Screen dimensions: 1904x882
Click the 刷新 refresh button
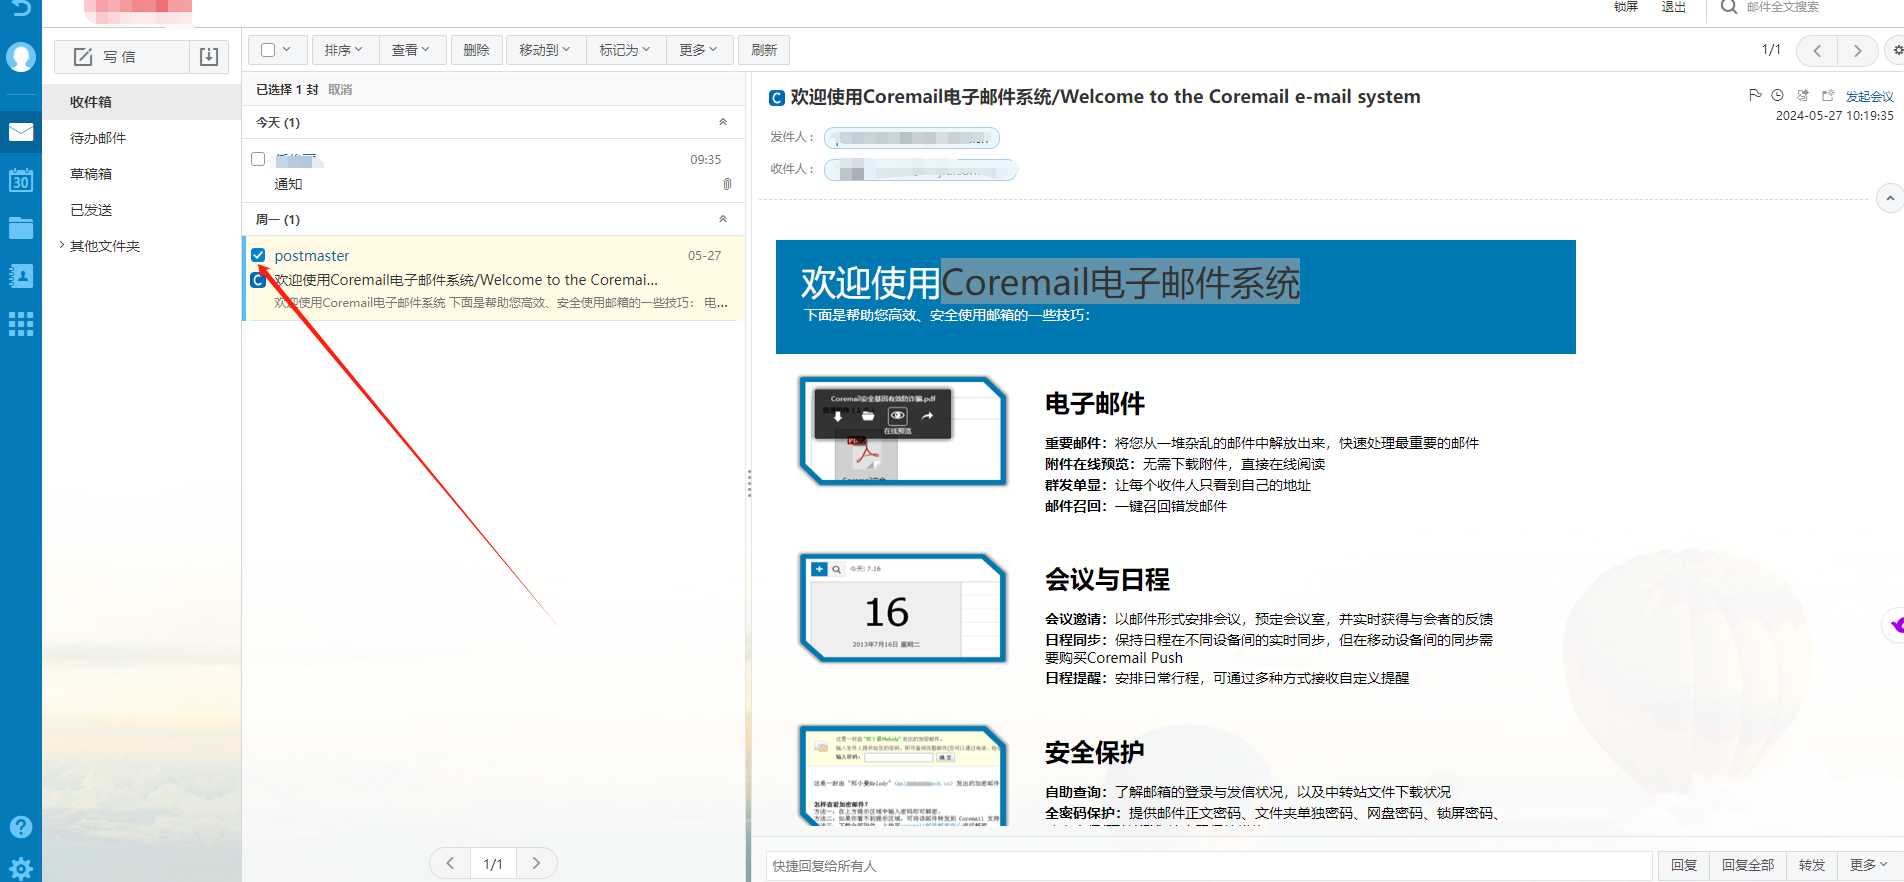tap(764, 50)
